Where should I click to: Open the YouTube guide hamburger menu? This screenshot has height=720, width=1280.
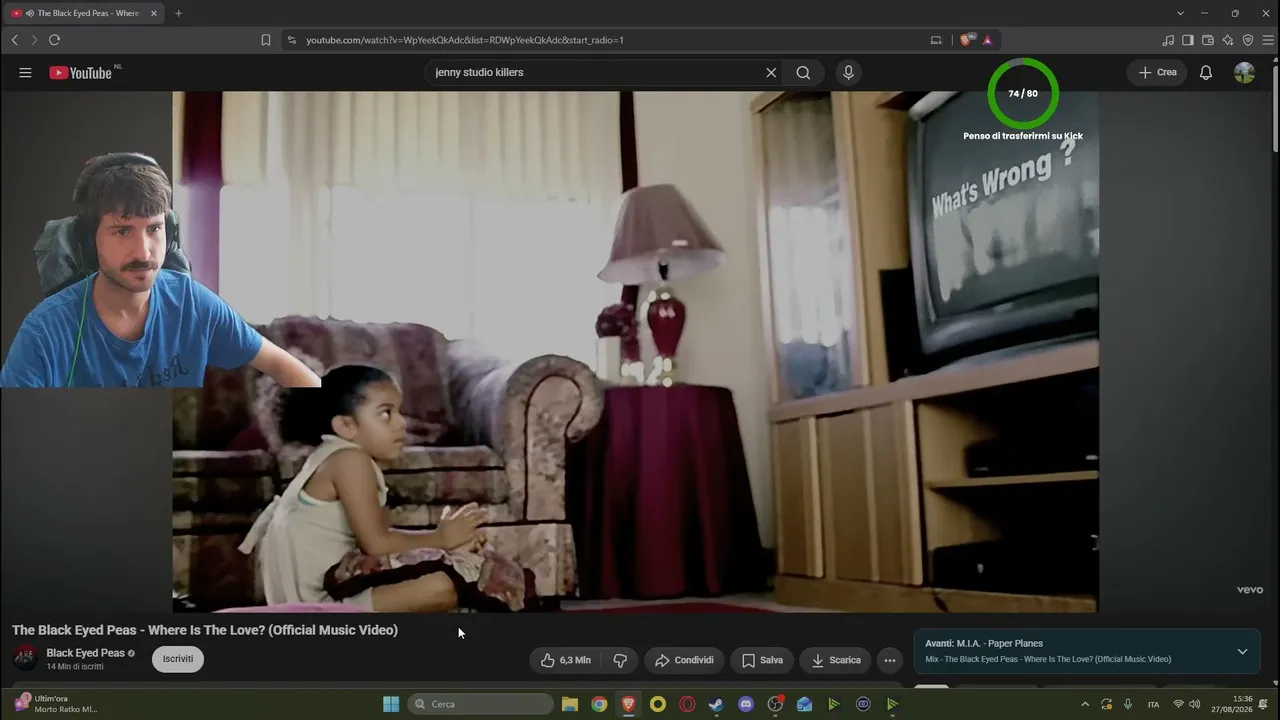(25, 72)
